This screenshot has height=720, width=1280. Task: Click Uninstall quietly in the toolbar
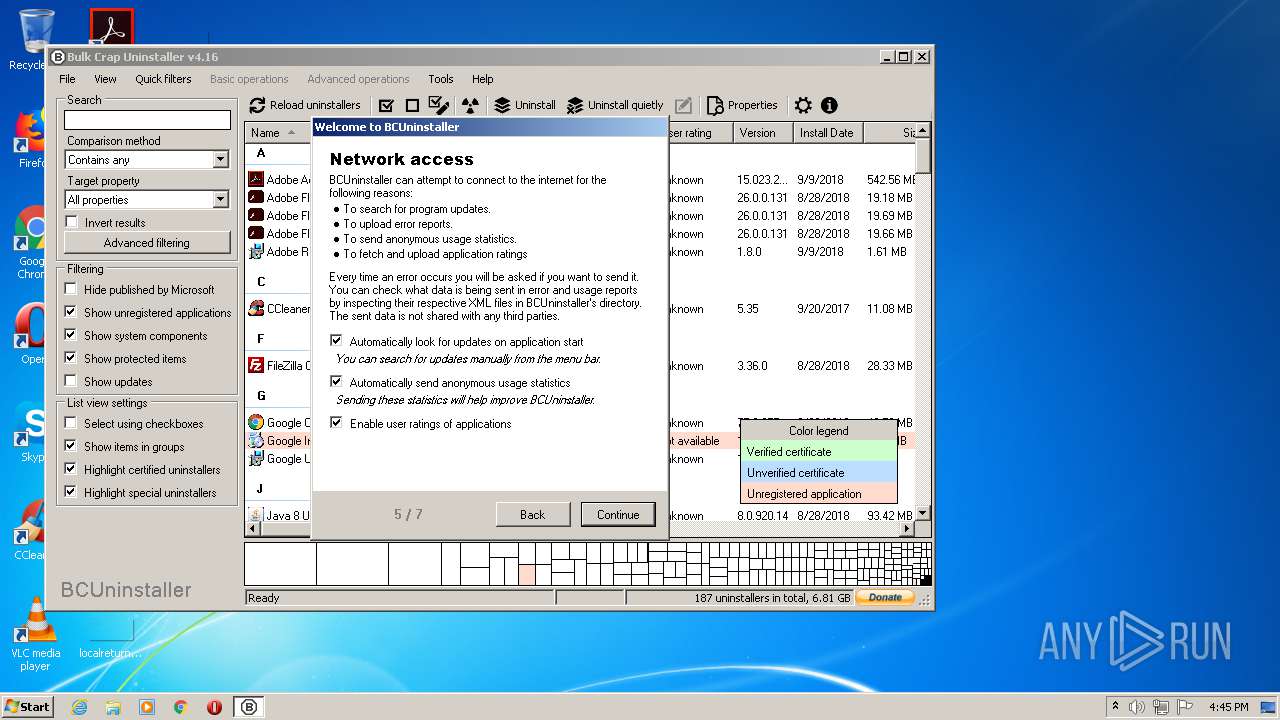tap(615, 105)
